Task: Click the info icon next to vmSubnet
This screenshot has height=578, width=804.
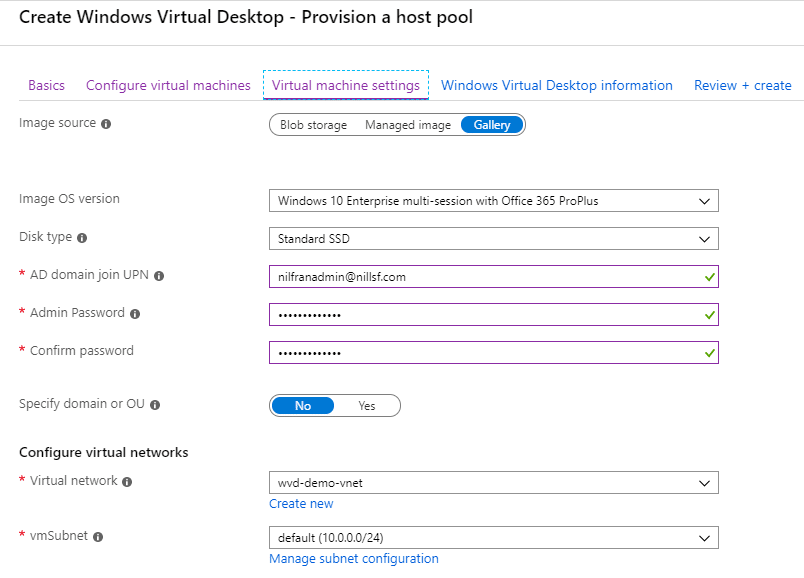Action: point(98,537)
